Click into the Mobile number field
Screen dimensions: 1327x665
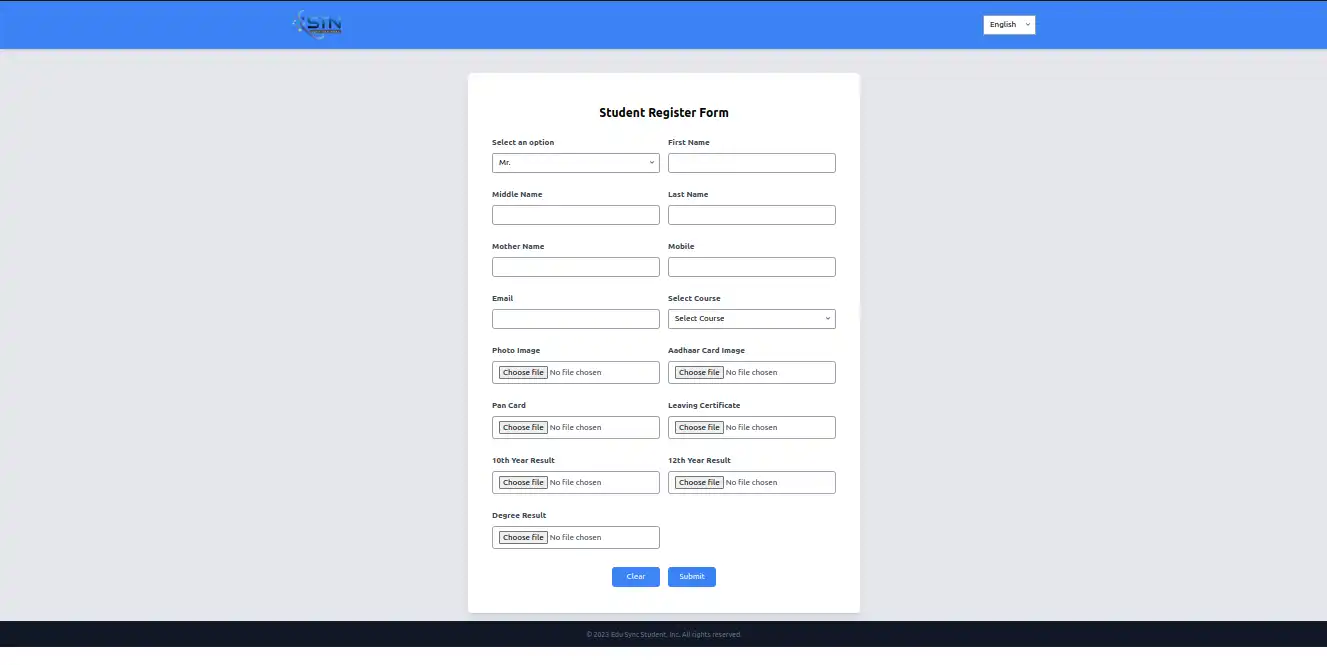click(x=751, y=267)
